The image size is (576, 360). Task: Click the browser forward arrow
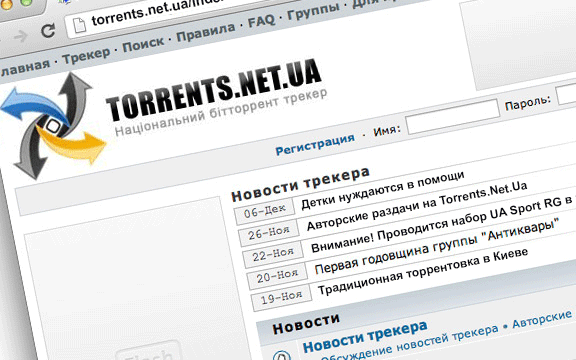click(21, 36)
